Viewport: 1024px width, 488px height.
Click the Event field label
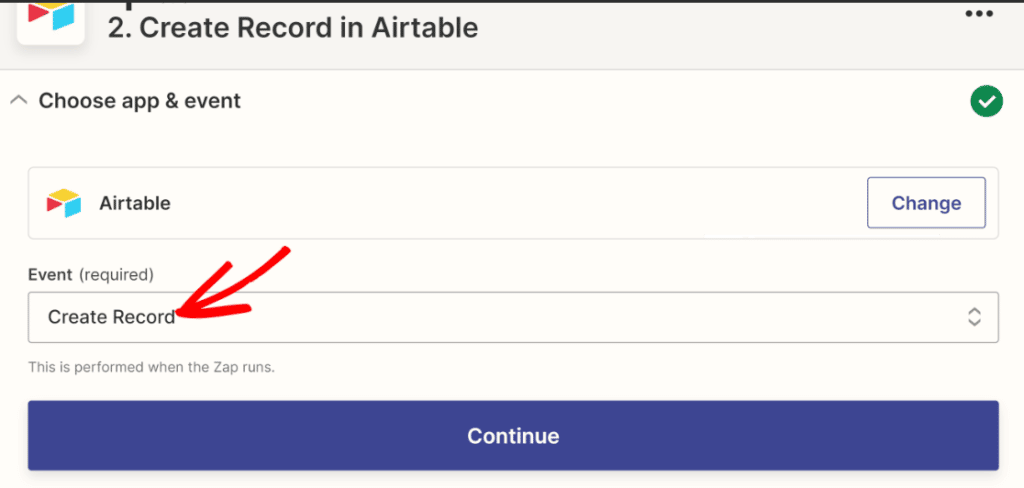click(x=49, y=273)
